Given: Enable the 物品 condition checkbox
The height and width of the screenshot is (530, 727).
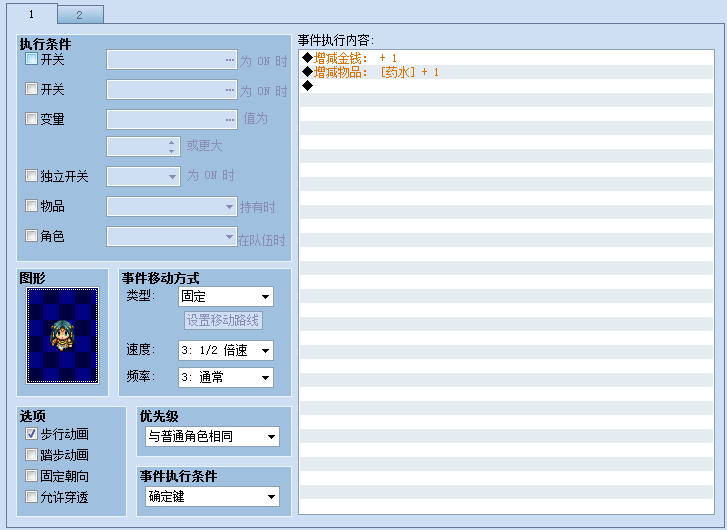Looking at the screenshot, I should (x=31, y=205).
